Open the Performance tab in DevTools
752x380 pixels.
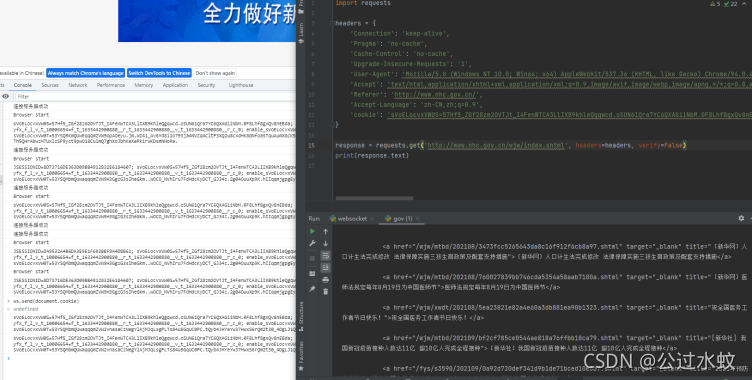pos(111,85)
